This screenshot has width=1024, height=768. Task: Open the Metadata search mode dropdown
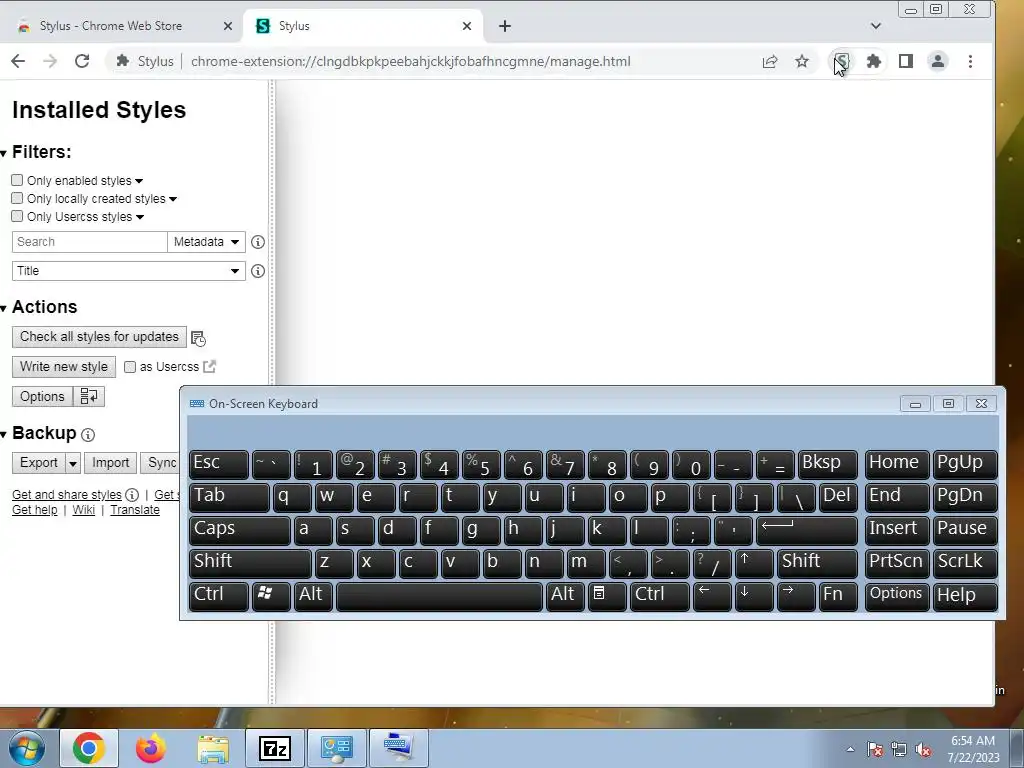click(206, 242)
